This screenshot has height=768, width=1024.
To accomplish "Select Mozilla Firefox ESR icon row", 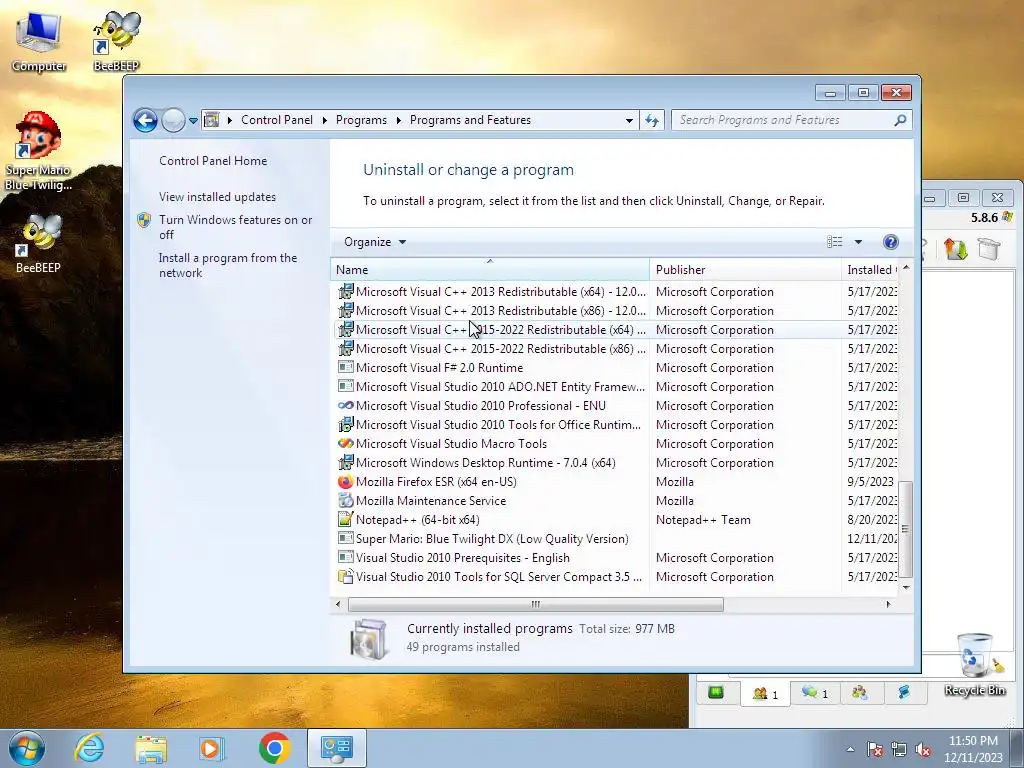I will tap(345, 482).
